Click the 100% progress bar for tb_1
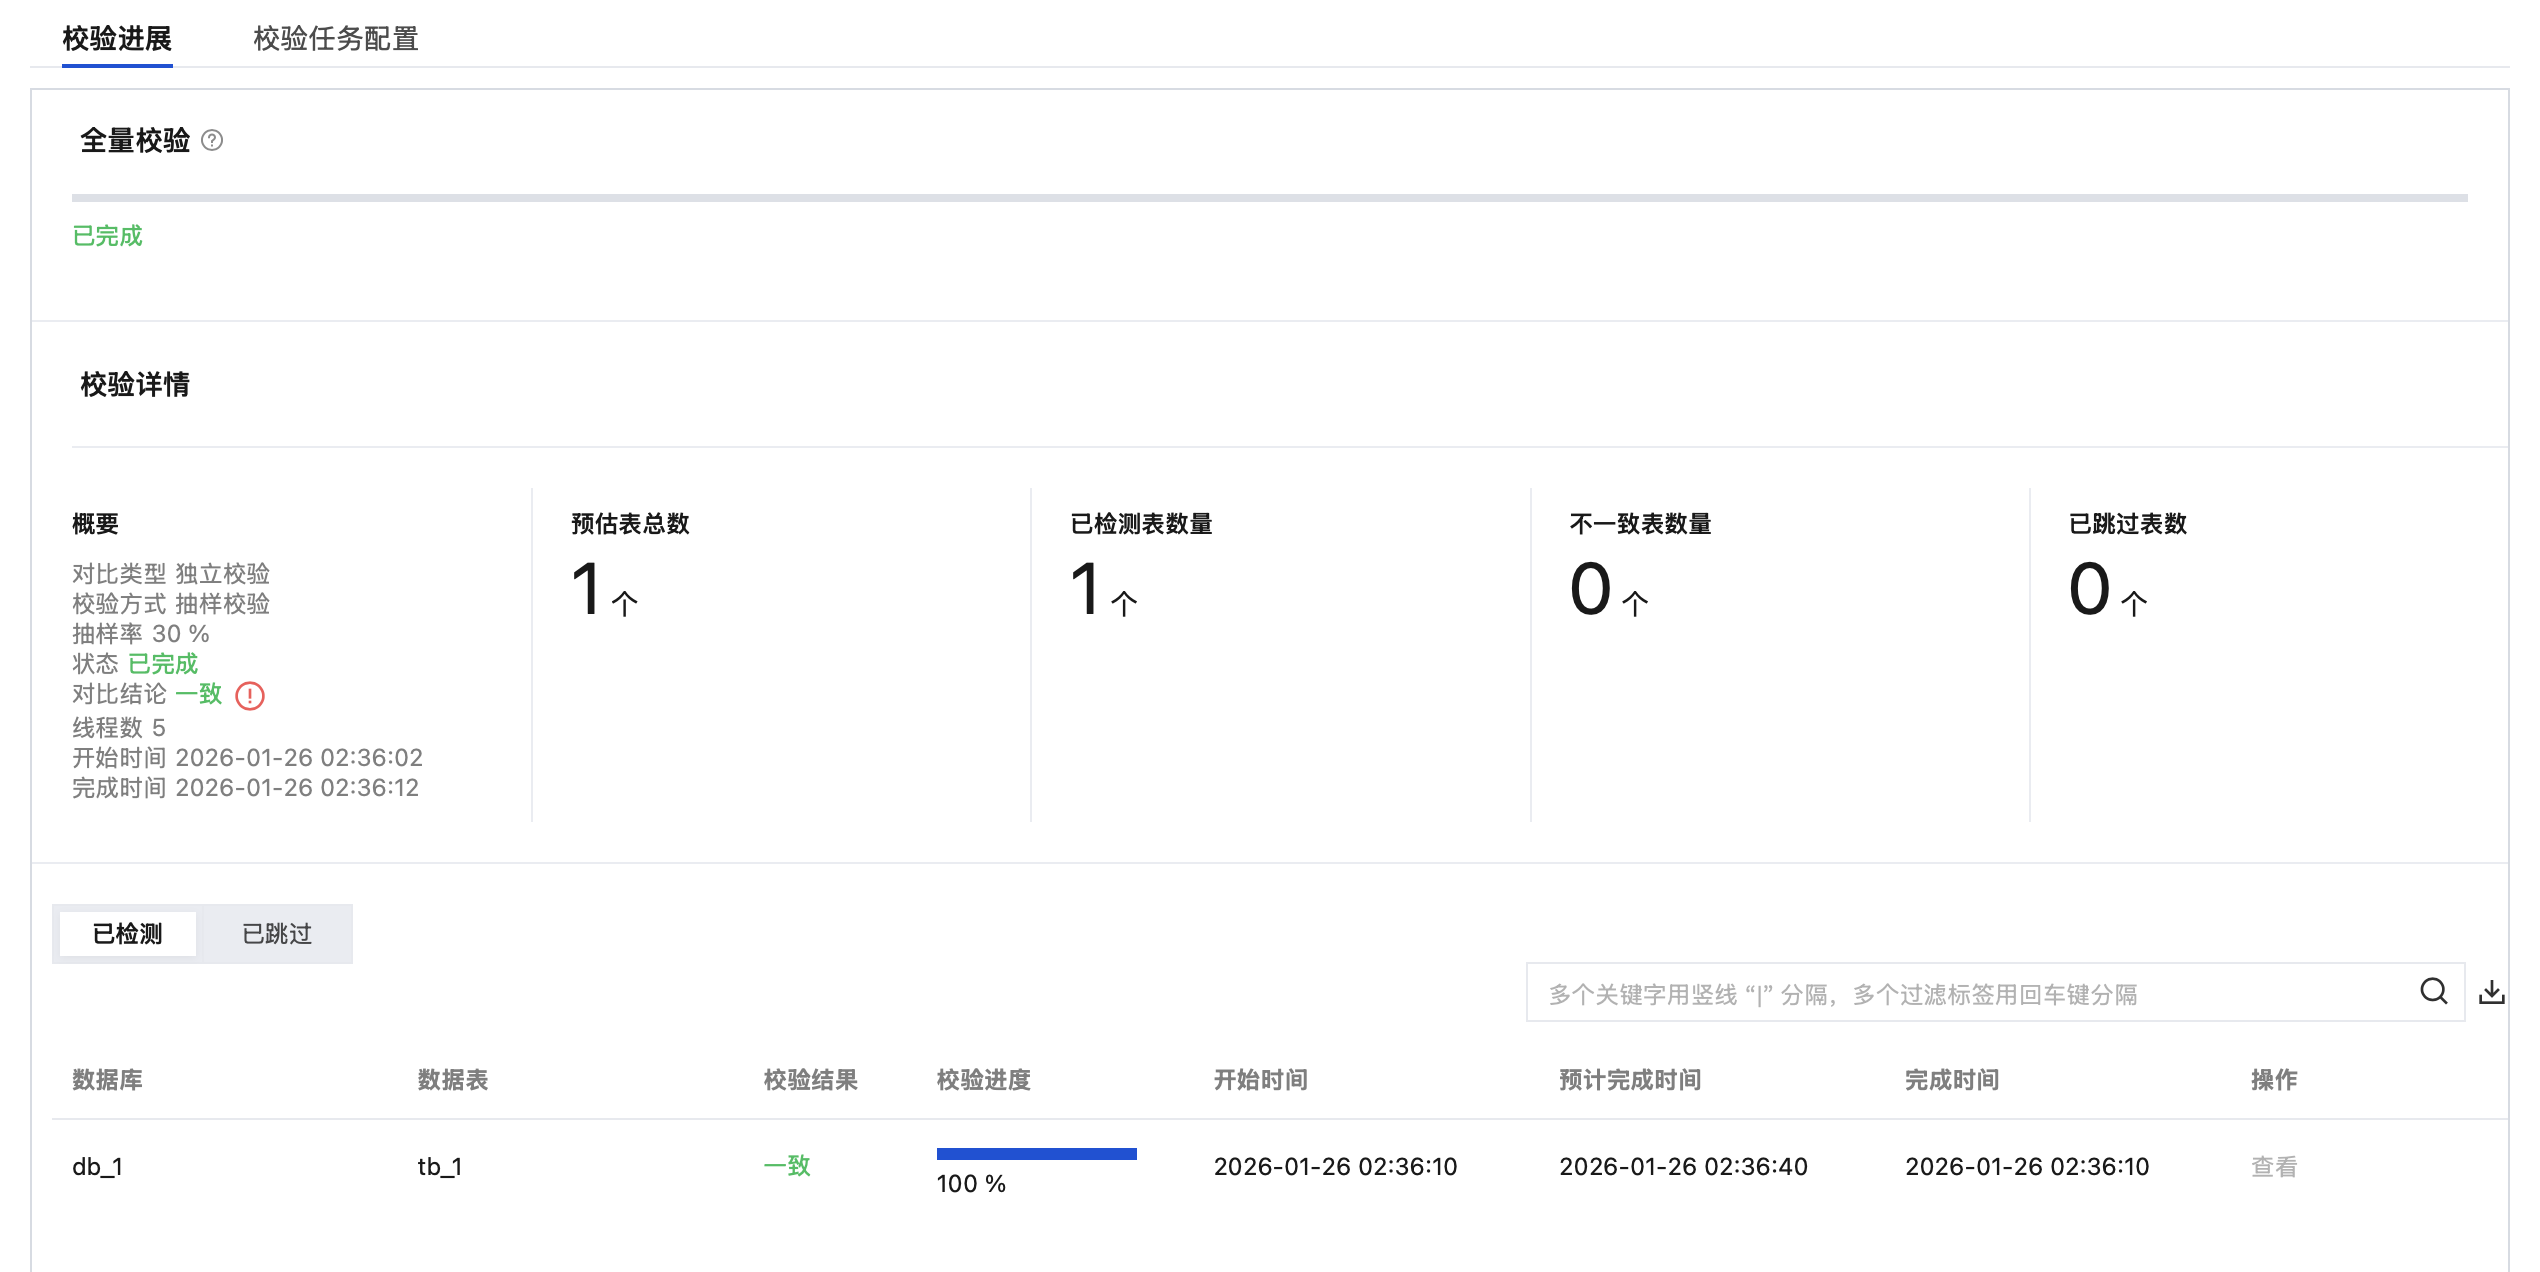Screen dimensions: 2540x1272 tap(1036, 1154)
